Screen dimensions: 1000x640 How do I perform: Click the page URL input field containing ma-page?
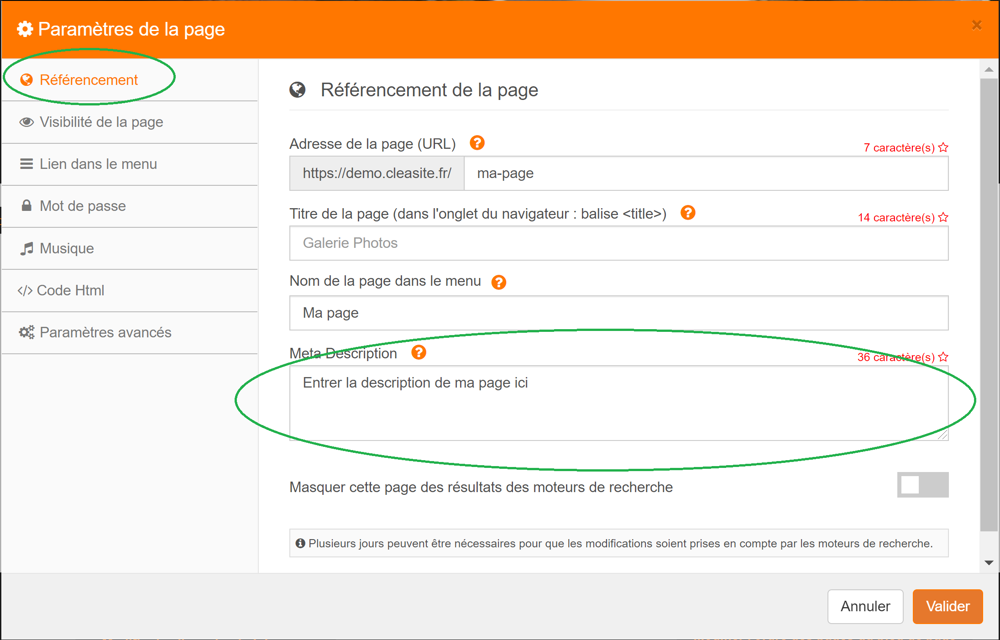(x=706, y=173)
